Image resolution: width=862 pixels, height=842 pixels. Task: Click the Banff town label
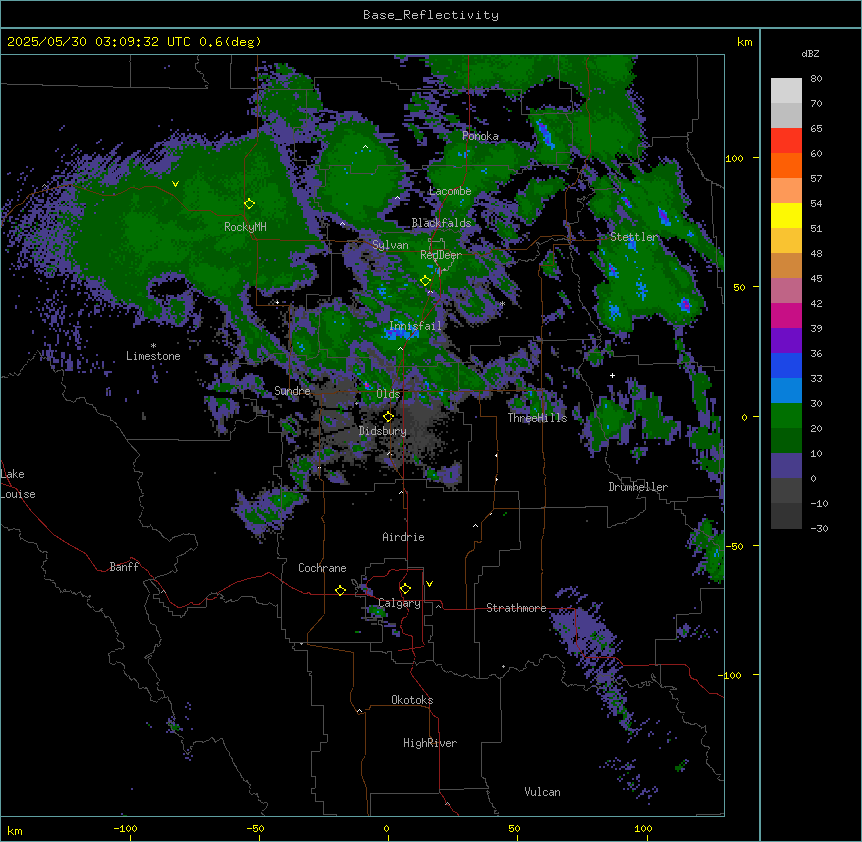pos(124,567)
